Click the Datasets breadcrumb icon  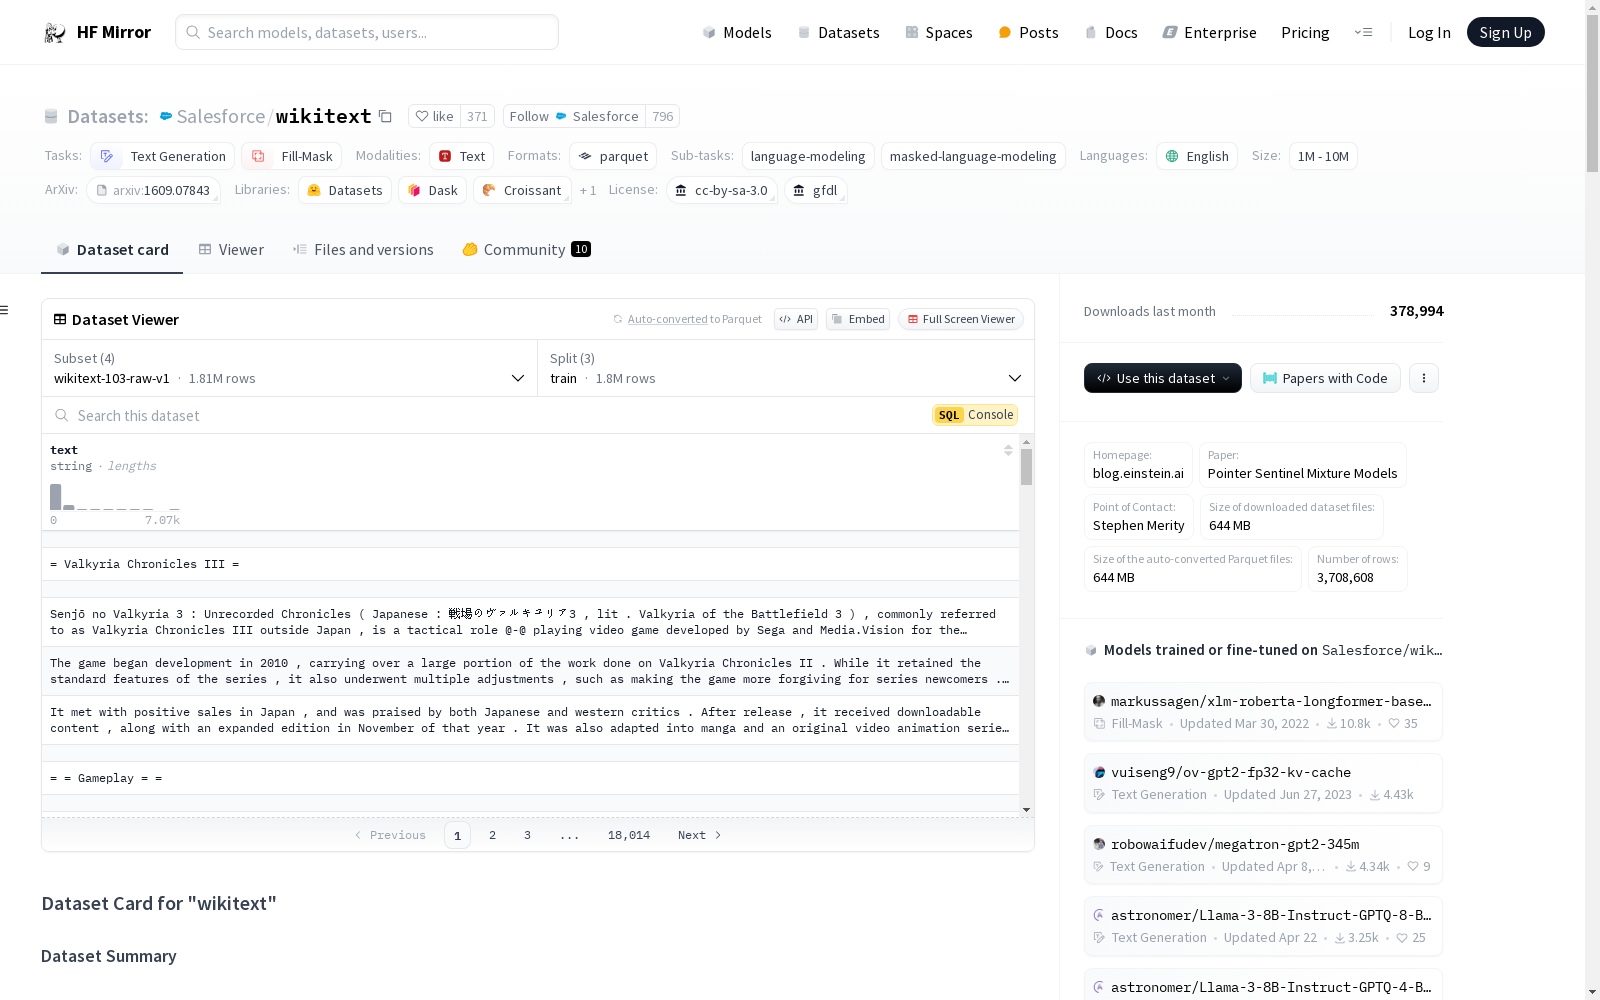(51, 117)
